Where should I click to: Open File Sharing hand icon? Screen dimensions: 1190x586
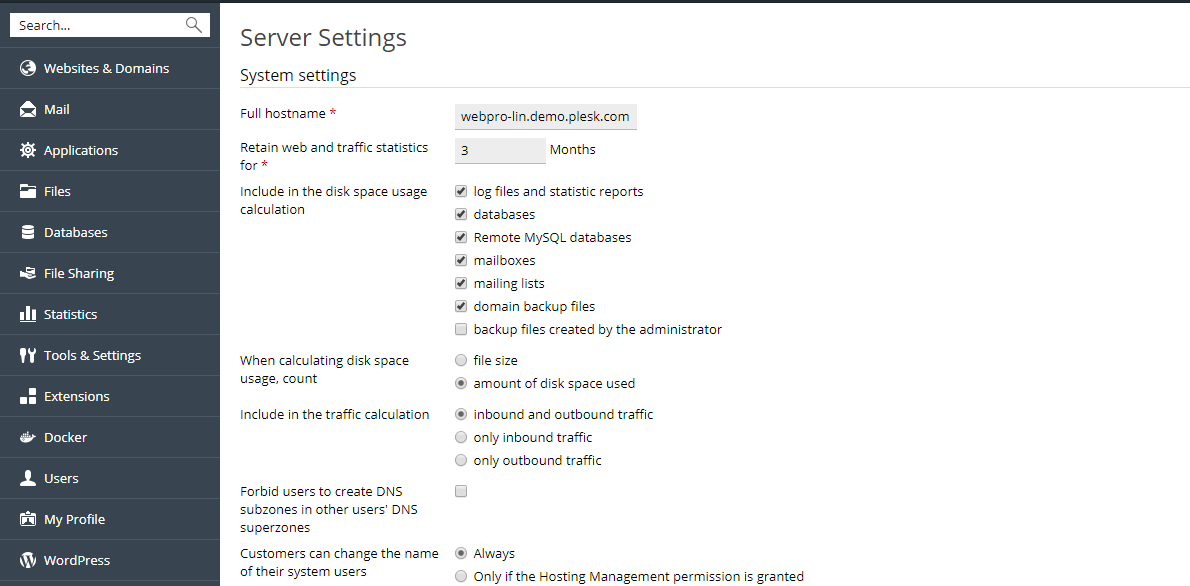click(x=28, y=273)
